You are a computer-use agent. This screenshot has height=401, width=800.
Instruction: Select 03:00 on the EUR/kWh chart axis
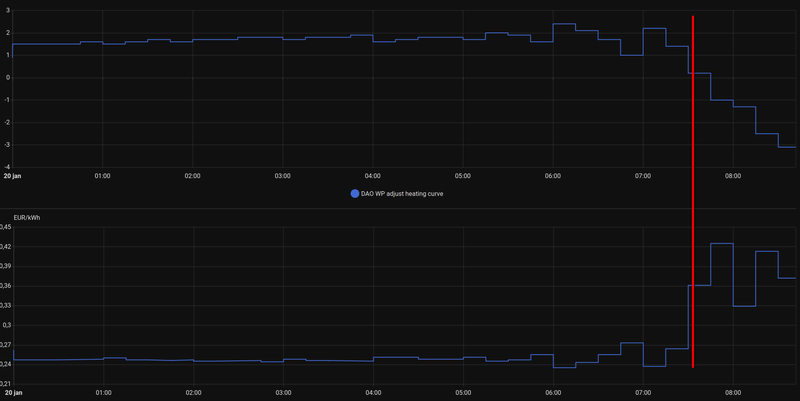click(x=283, y=393)
